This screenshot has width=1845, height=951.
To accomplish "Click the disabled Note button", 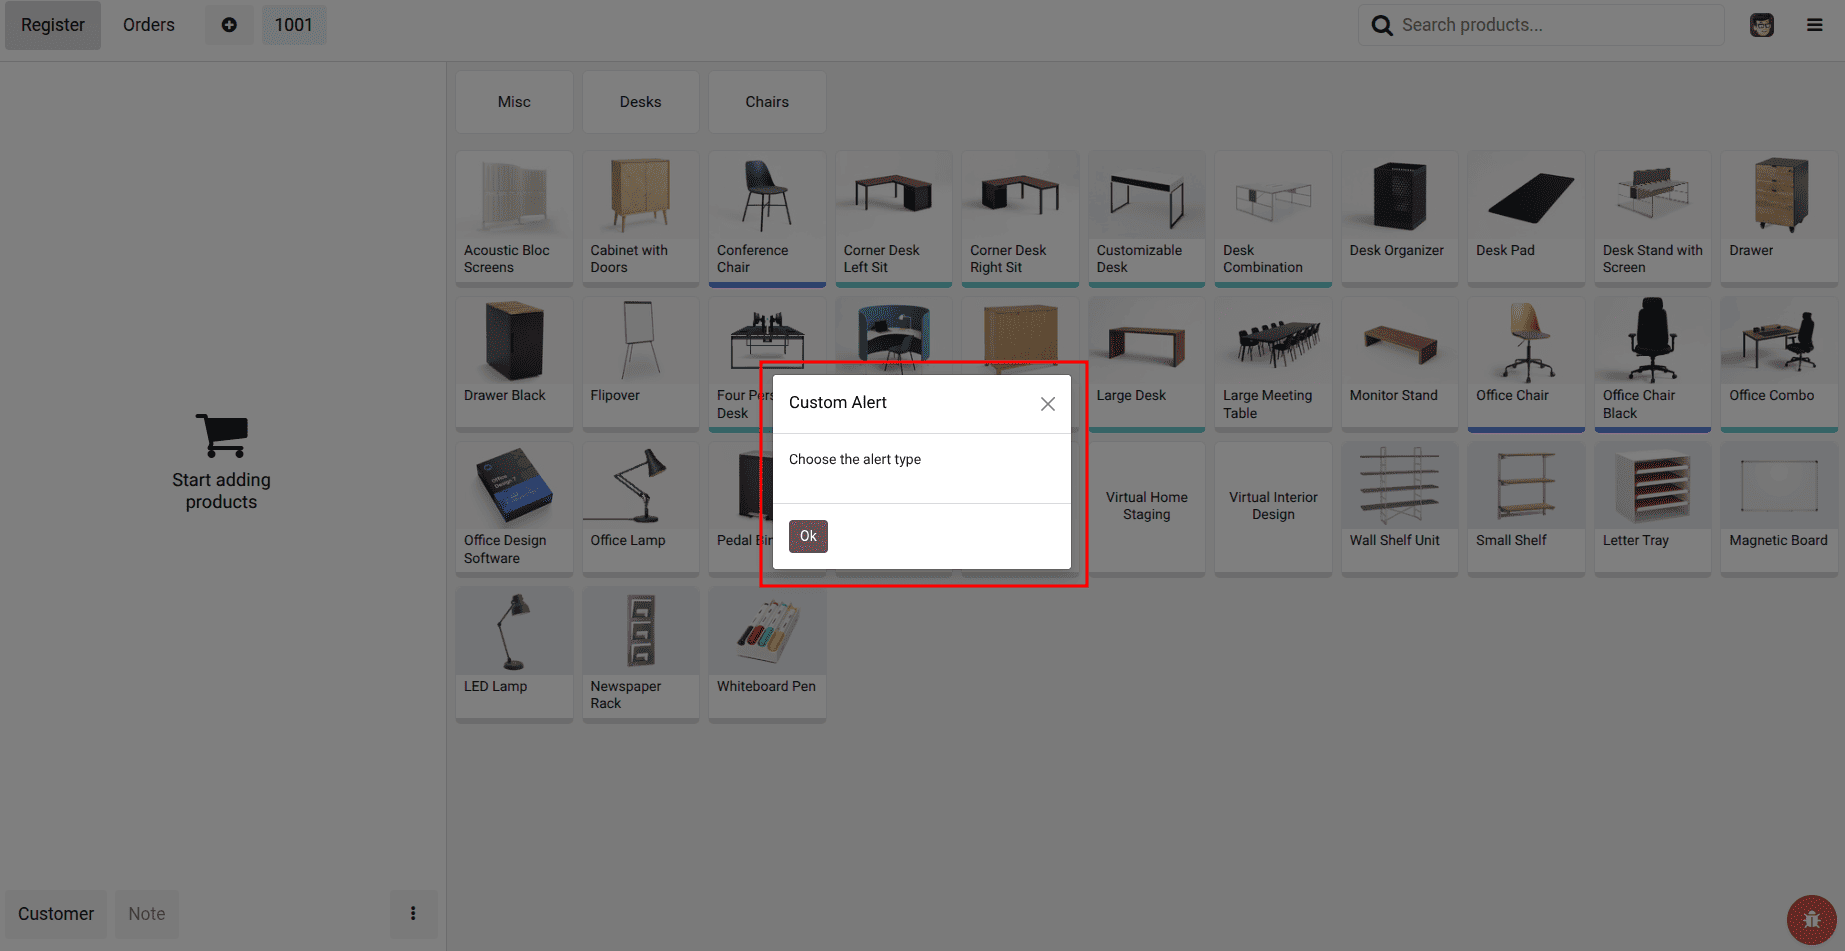I will tap(146, 913).
